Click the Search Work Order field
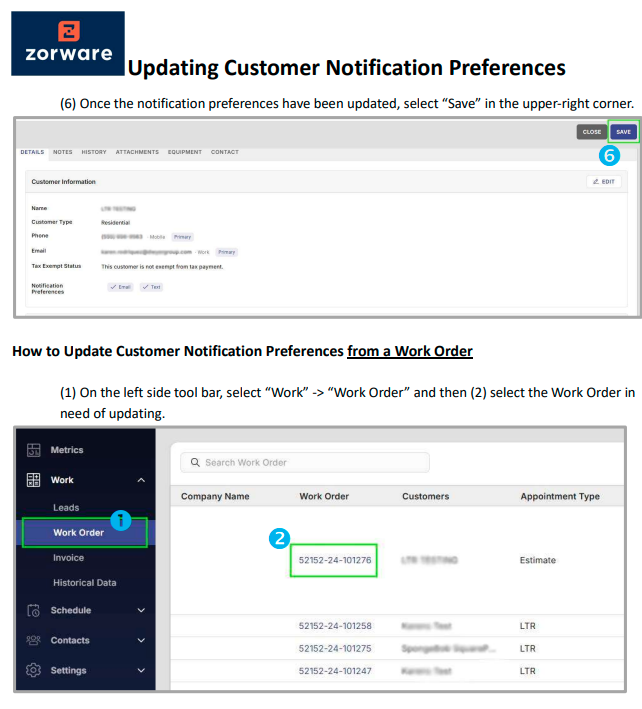The image size is (642, 709). tap(305, 462)
